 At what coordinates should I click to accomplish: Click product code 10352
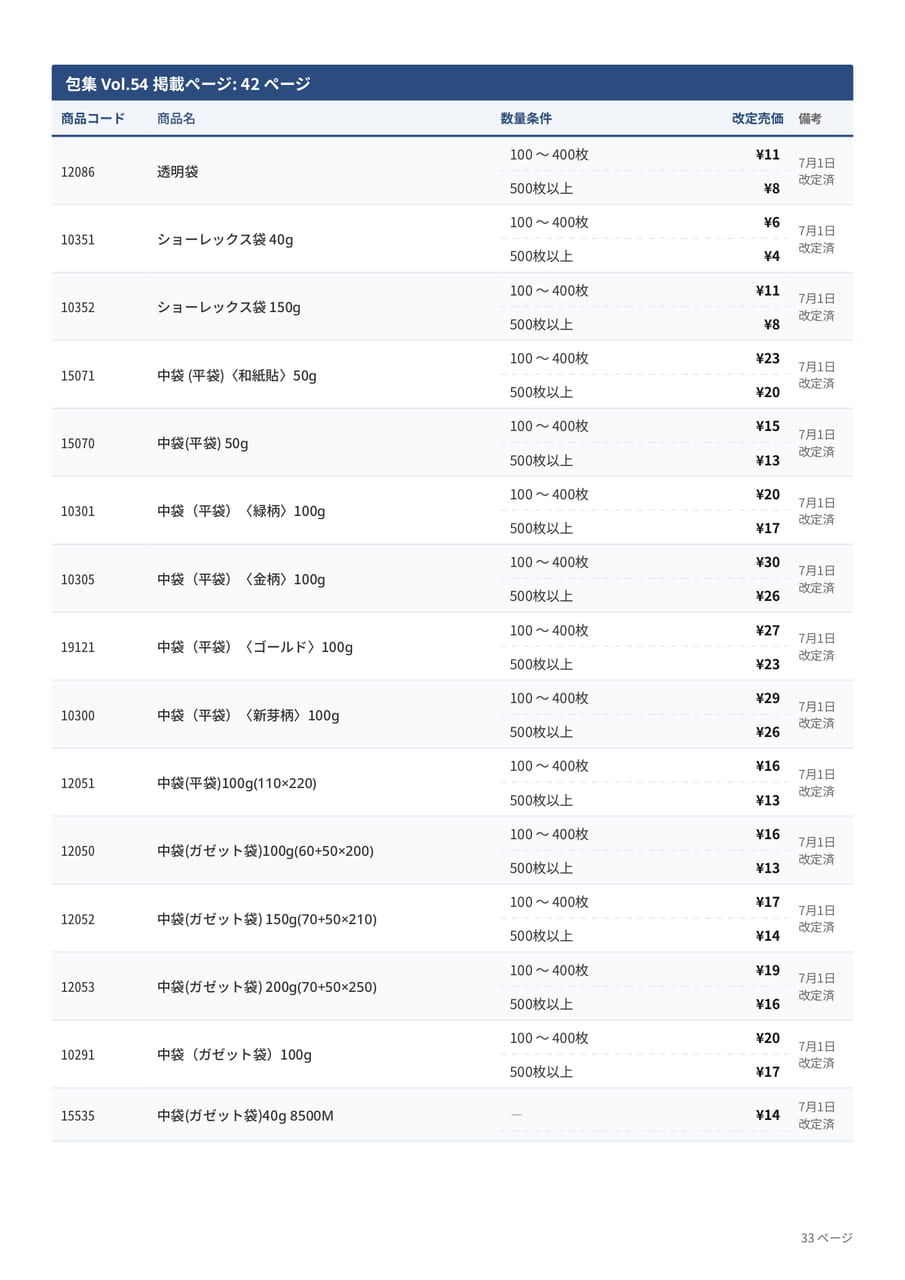tap(78, 308)
